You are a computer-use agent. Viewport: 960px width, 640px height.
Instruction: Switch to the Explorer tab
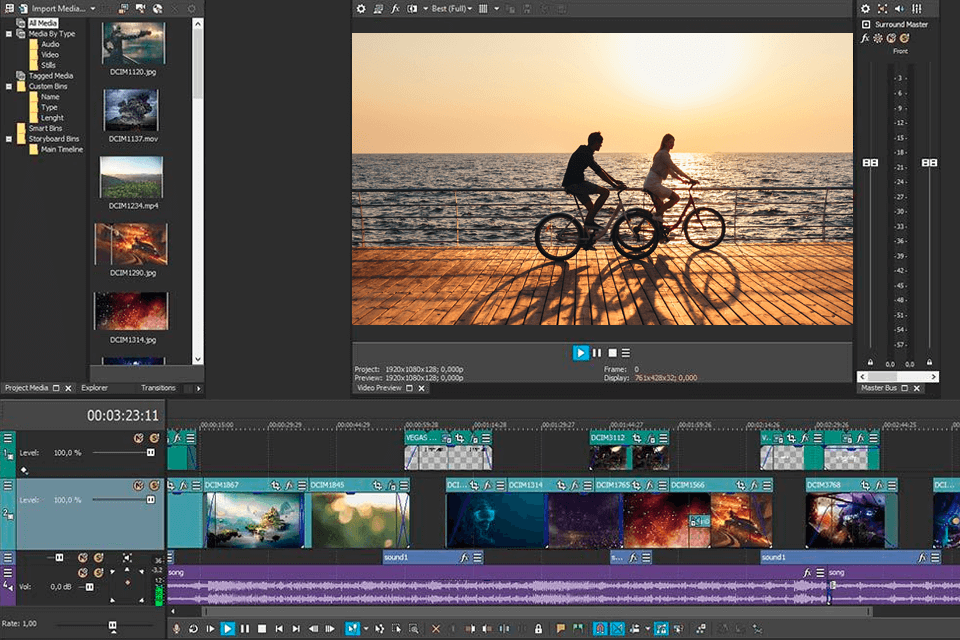94,388
